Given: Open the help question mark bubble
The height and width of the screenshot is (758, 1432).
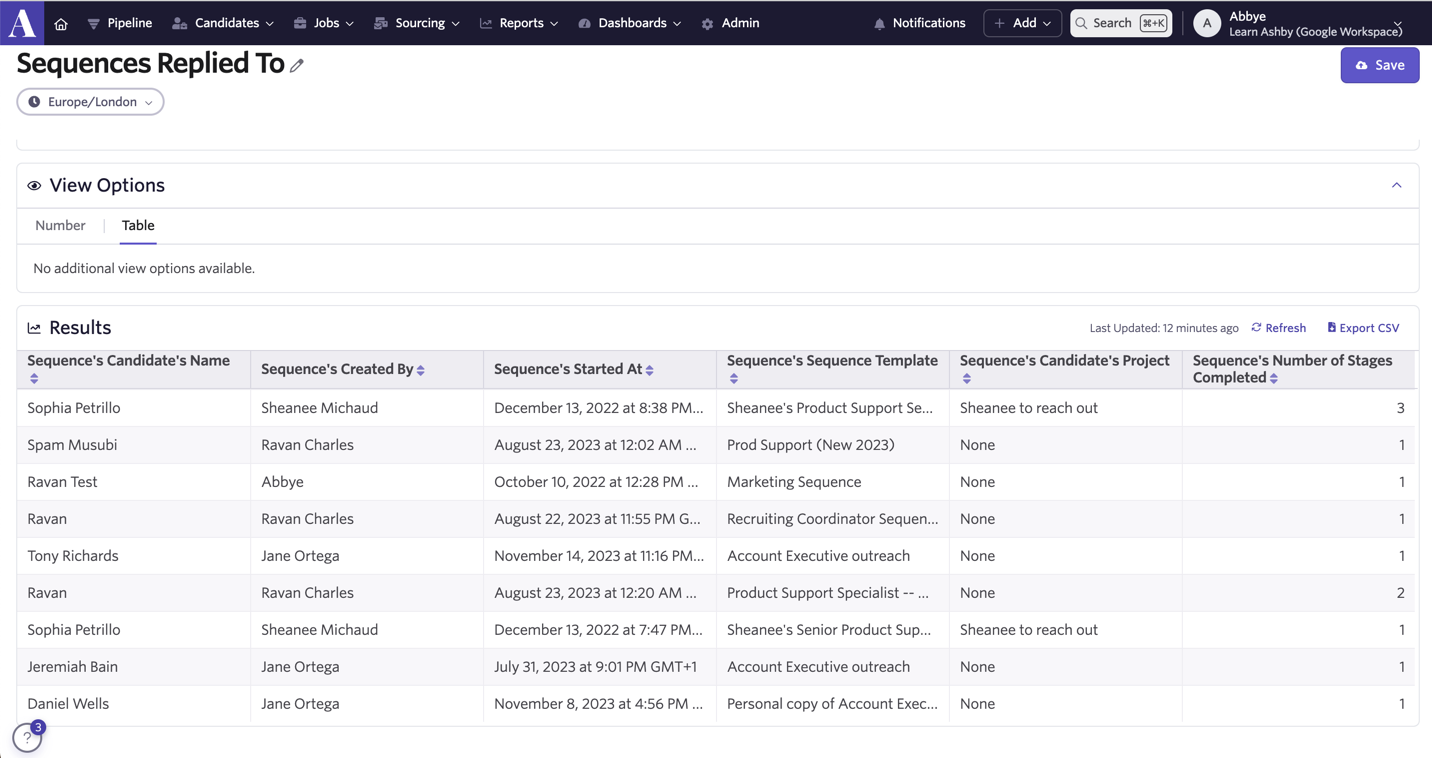Looking at the screenshot, I should tap(27, 738).
